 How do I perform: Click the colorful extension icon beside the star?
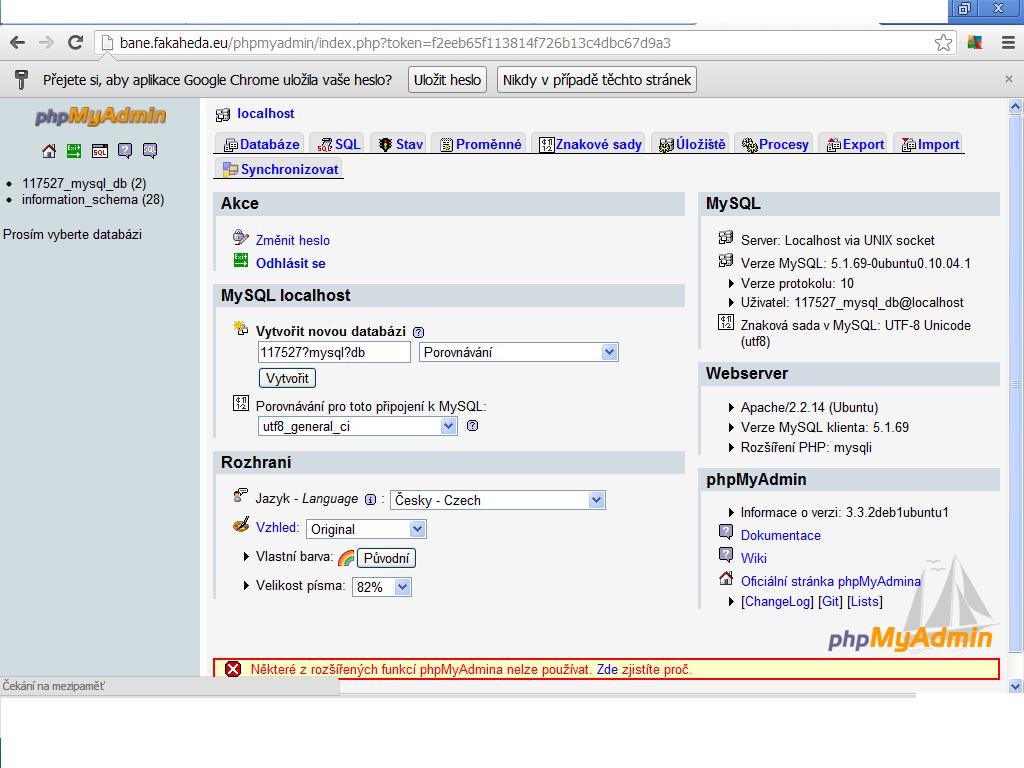tap(975, 43)
